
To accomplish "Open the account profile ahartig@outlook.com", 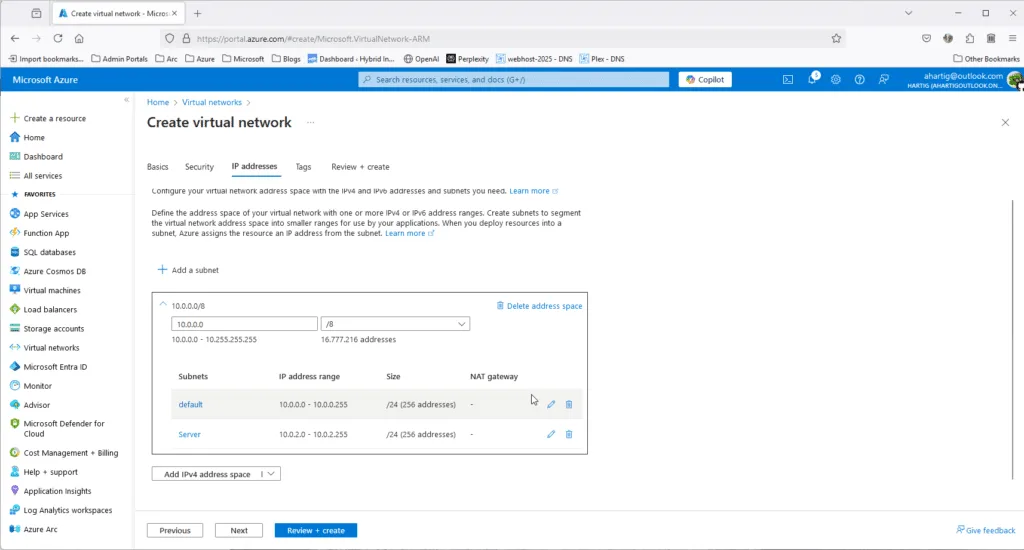I will (965, 80).
